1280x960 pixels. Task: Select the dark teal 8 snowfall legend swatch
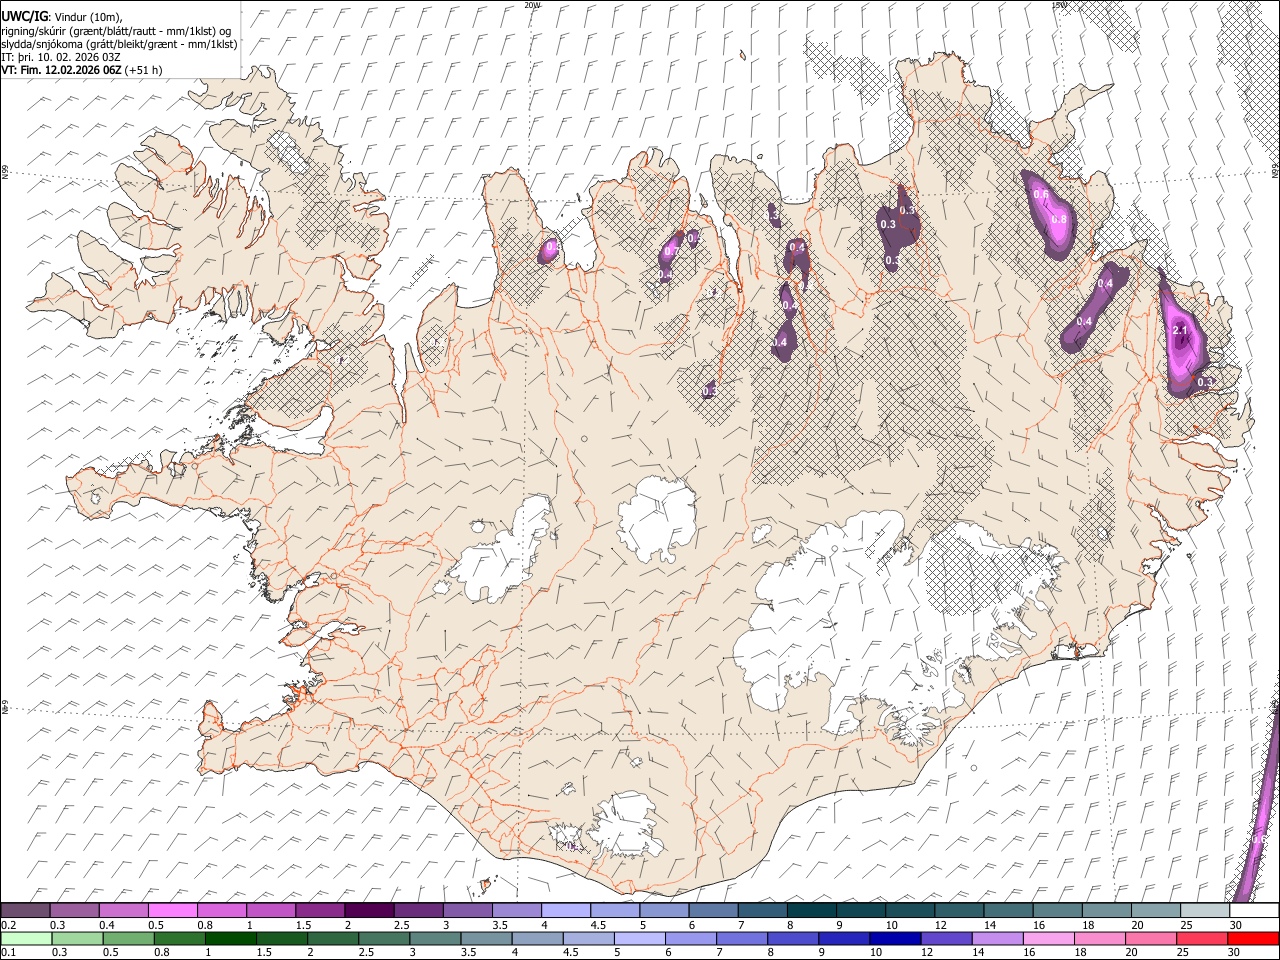(811, 911)
